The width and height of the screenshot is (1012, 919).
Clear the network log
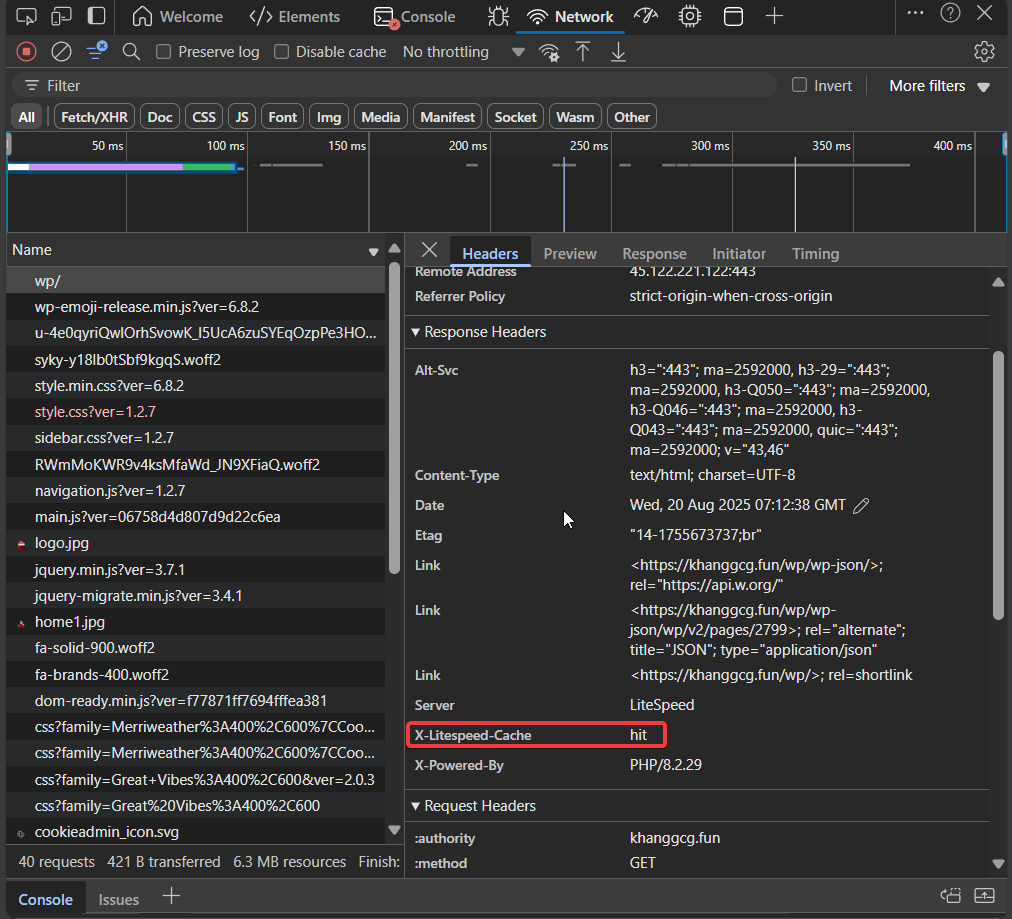click(61, 52)
